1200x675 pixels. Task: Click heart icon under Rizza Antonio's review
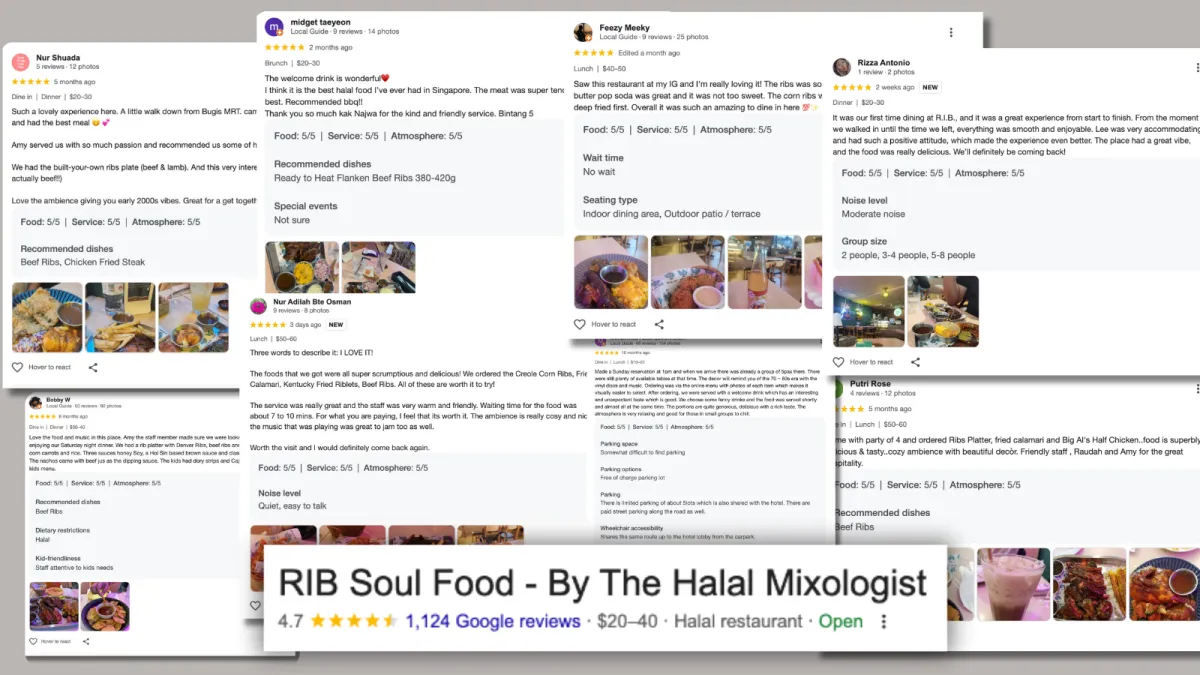[x=839, y=362]
